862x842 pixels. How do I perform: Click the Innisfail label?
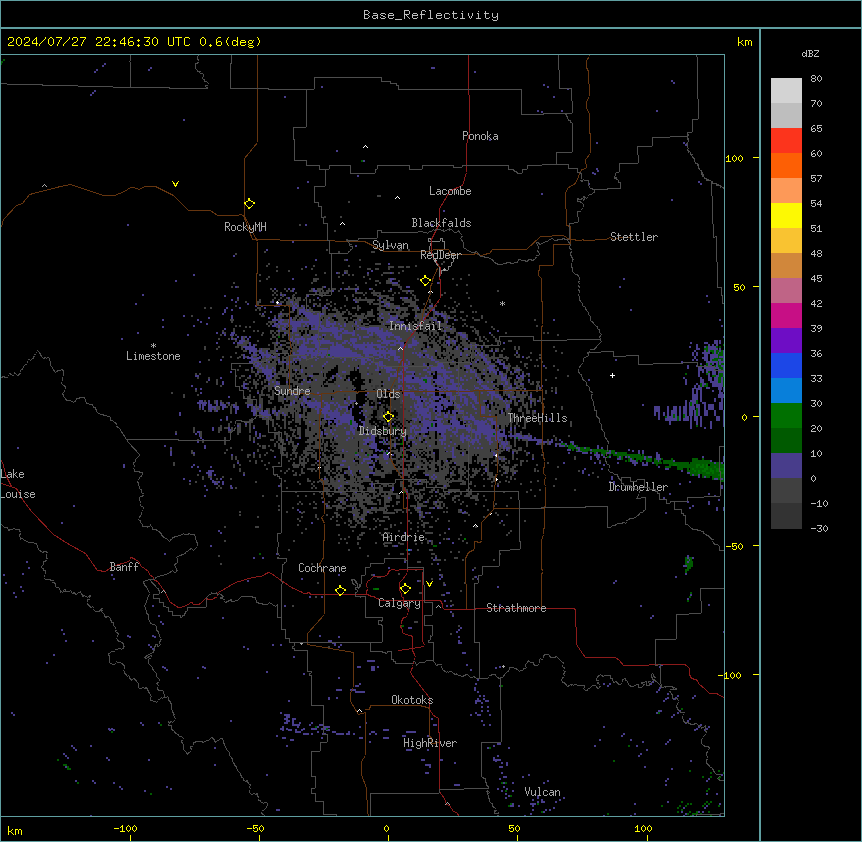point(415,326)
